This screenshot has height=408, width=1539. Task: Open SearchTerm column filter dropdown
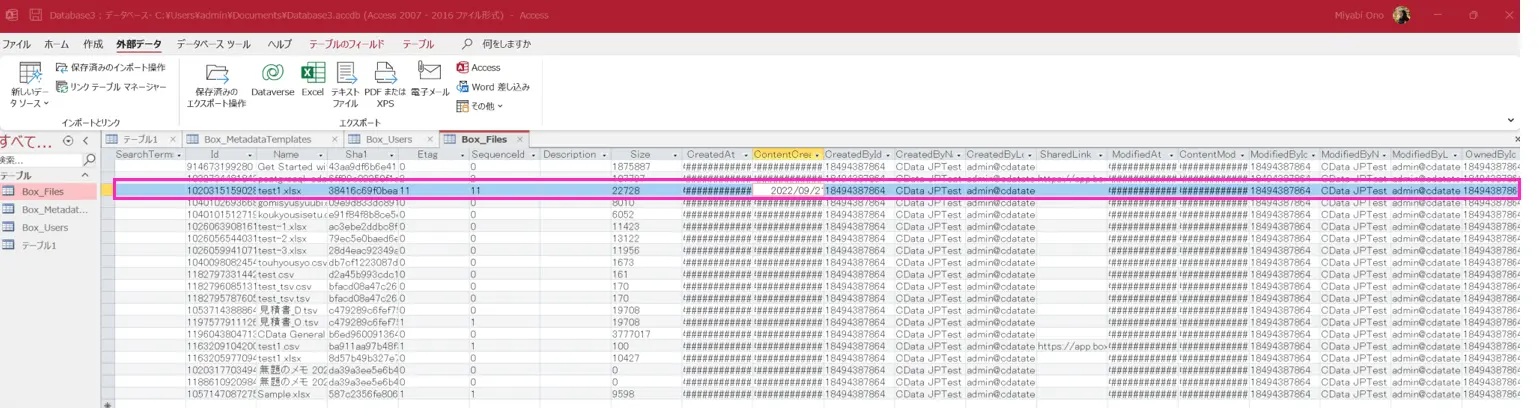click(179, 155)
